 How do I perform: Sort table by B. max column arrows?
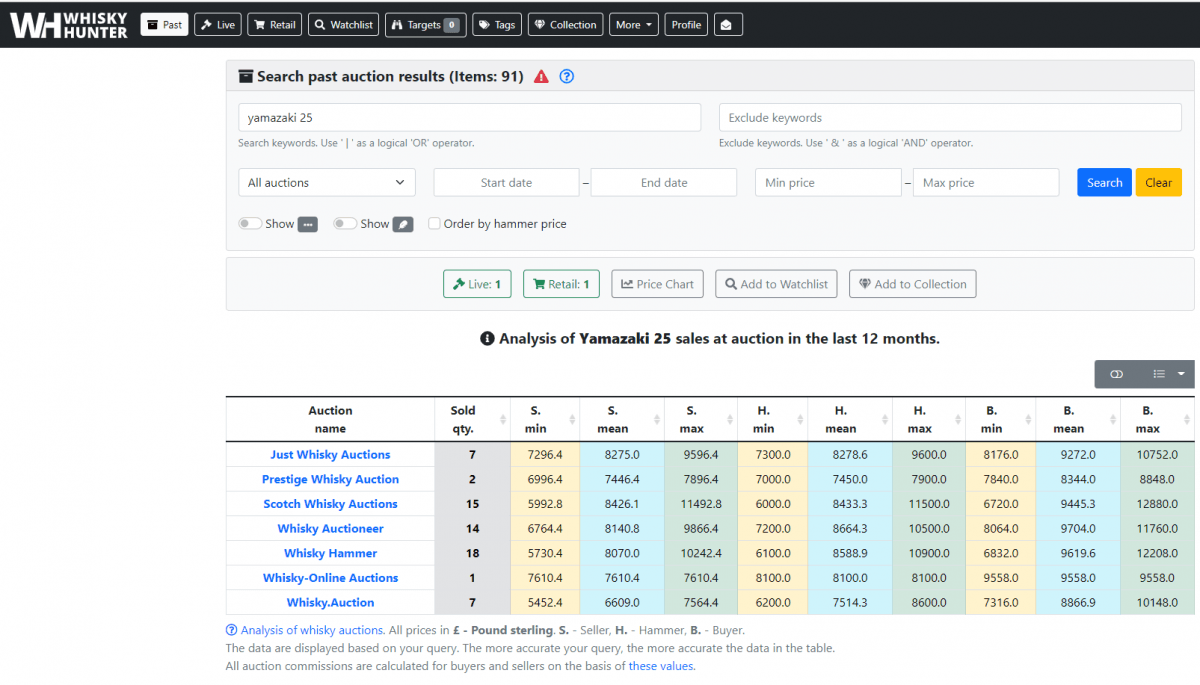(1185, 419)
